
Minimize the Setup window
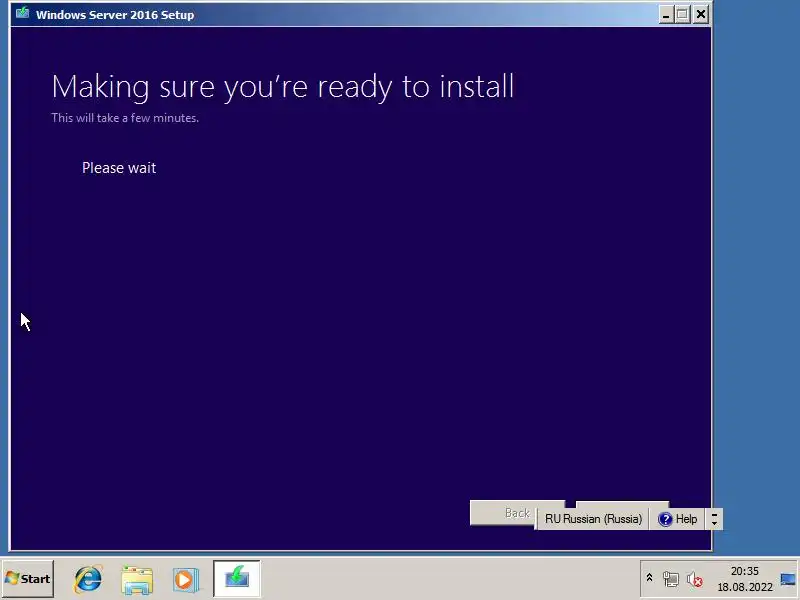pos(665,14)
